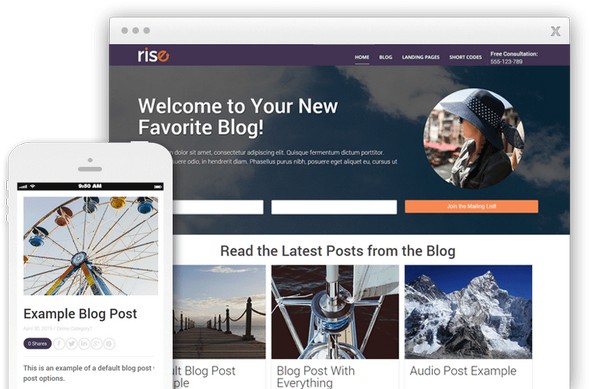Screen dimensions: 590x389
Task: Click the Pinterest share icon
Action: pyautogui.click(x=109, y=343)
